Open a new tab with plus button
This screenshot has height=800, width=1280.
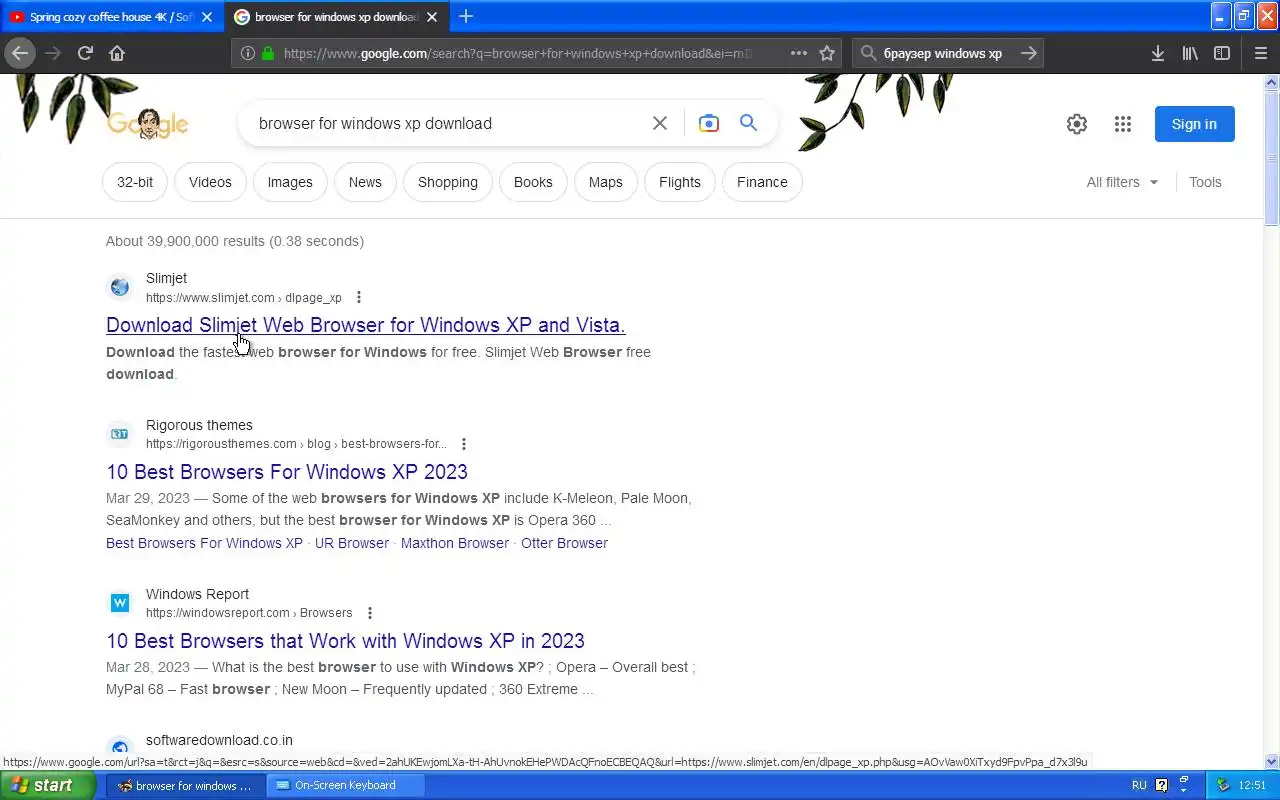pyautogui.click(x=466, y=16)
